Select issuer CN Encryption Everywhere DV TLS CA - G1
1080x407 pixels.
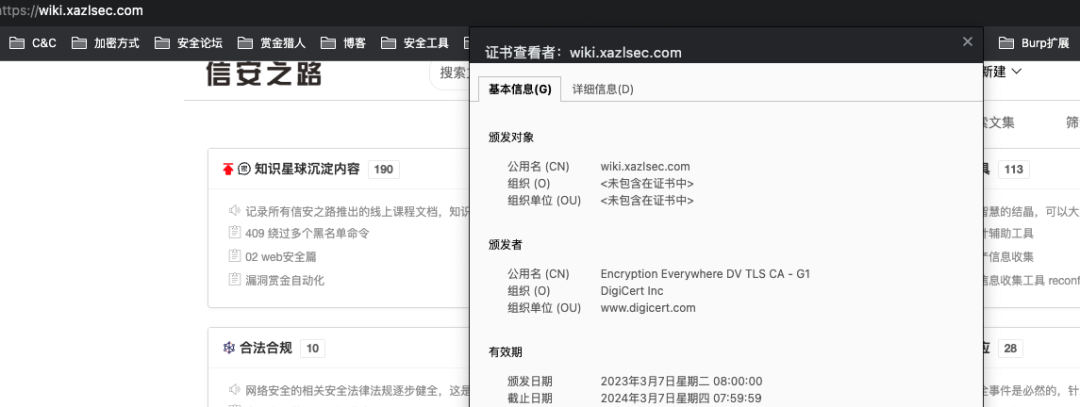click(705, 274)
